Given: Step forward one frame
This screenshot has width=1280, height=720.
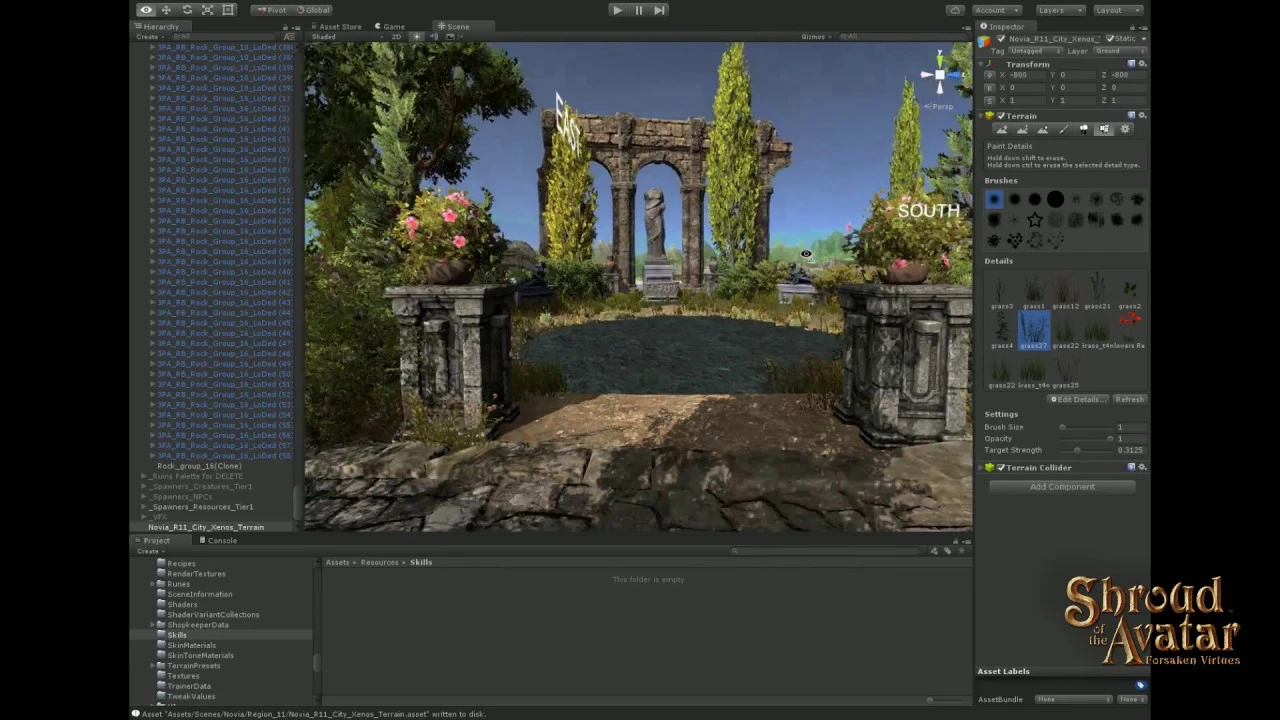Looking at the screenshot, I should click(x=659, y=10).
